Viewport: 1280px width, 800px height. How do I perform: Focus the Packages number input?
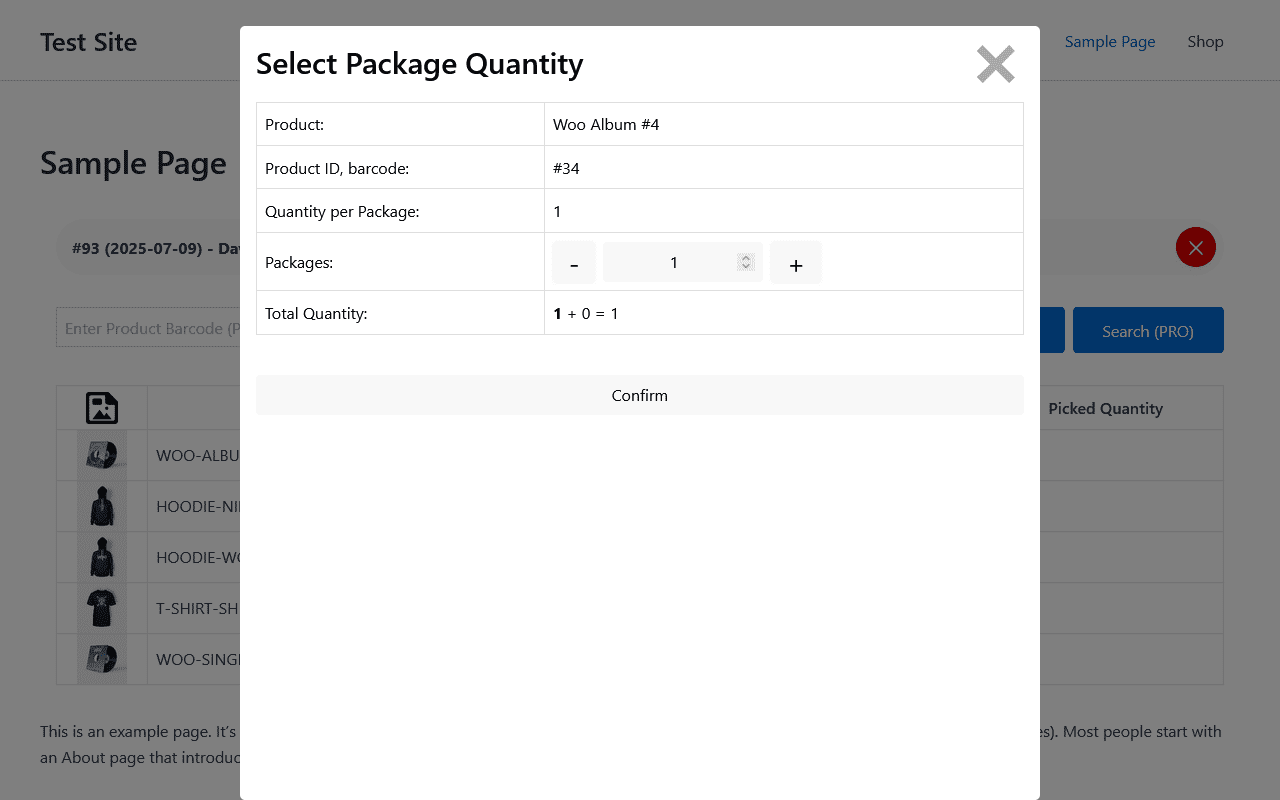[672, 262]
